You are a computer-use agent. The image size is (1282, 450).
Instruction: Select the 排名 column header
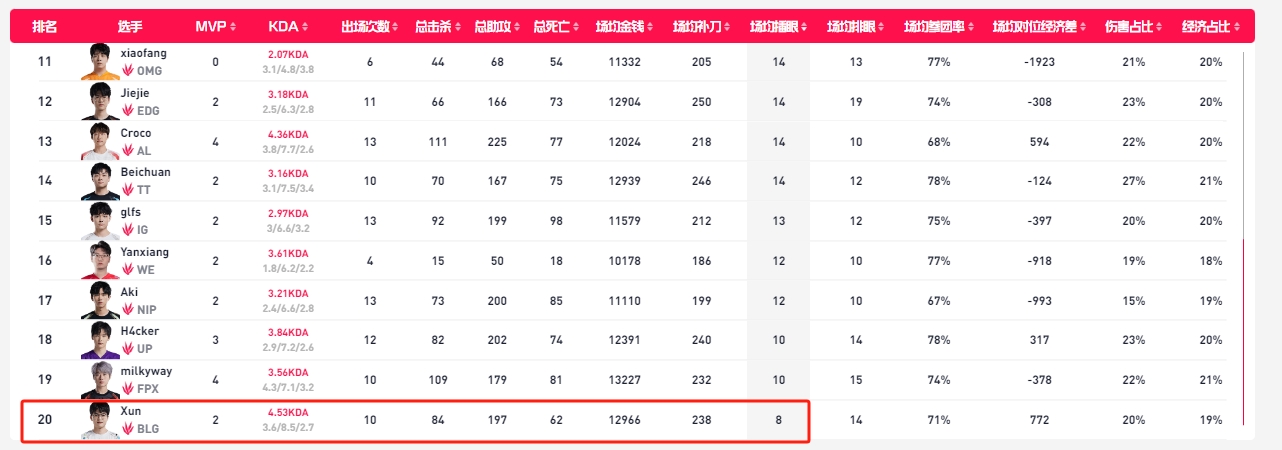click(44, 26)
